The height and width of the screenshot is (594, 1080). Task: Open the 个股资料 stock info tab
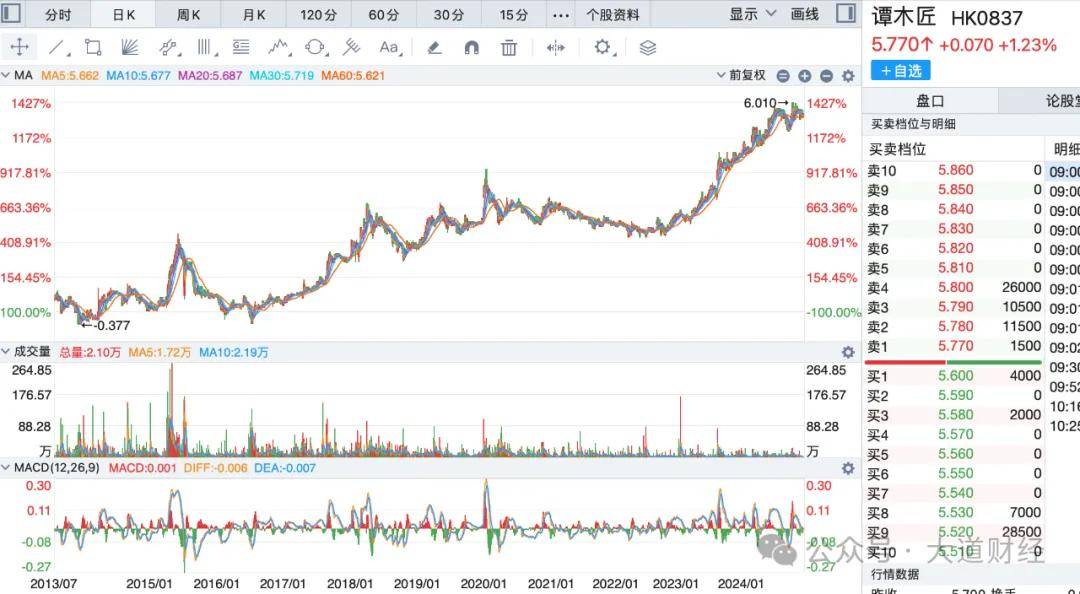pyautogui.click(x=612, y=14)
